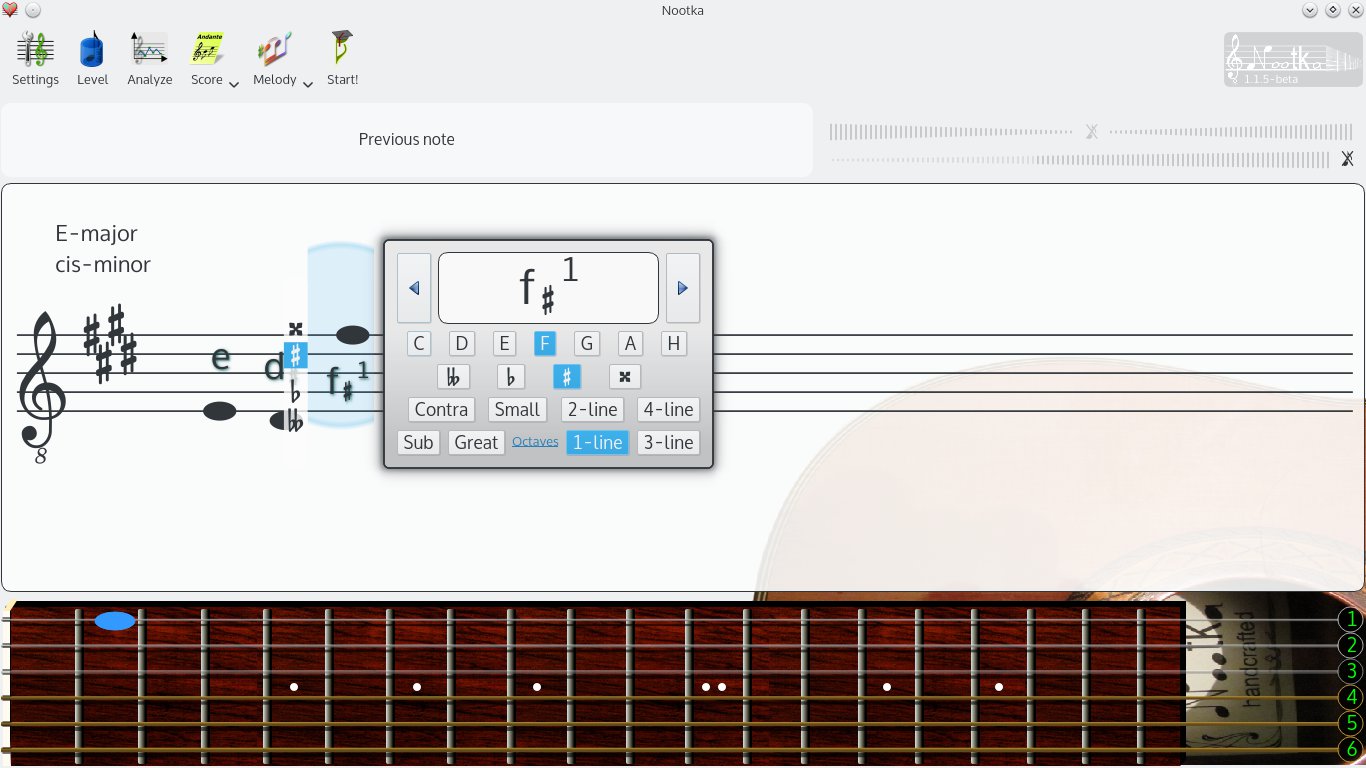The height and width of the screenshot is (768, 1366).
Task: Toggle the double-flat accidental button in popup
Action: click(453, 377)
